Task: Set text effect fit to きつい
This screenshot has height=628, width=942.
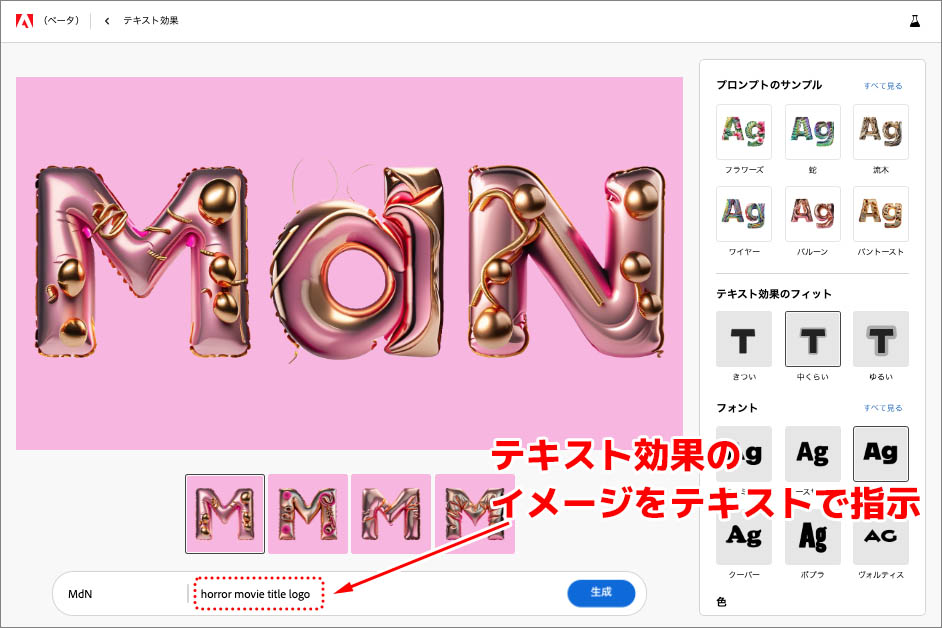Action: click(743, 339)
